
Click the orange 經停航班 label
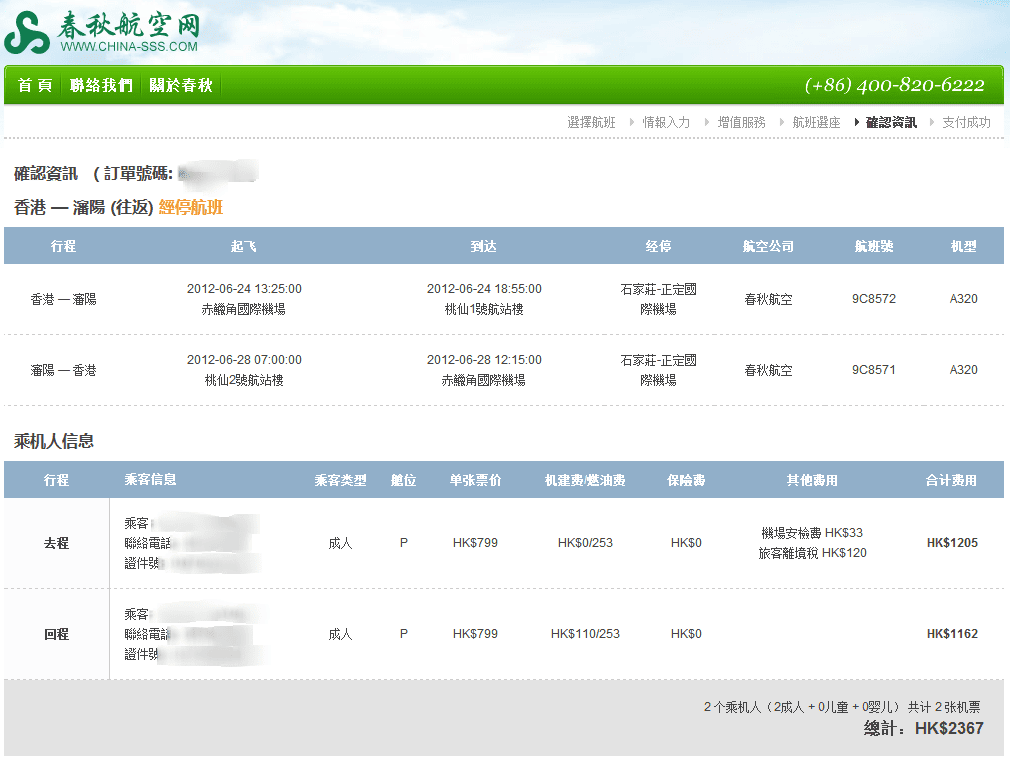pyautogui.click(x=191, y=208)
